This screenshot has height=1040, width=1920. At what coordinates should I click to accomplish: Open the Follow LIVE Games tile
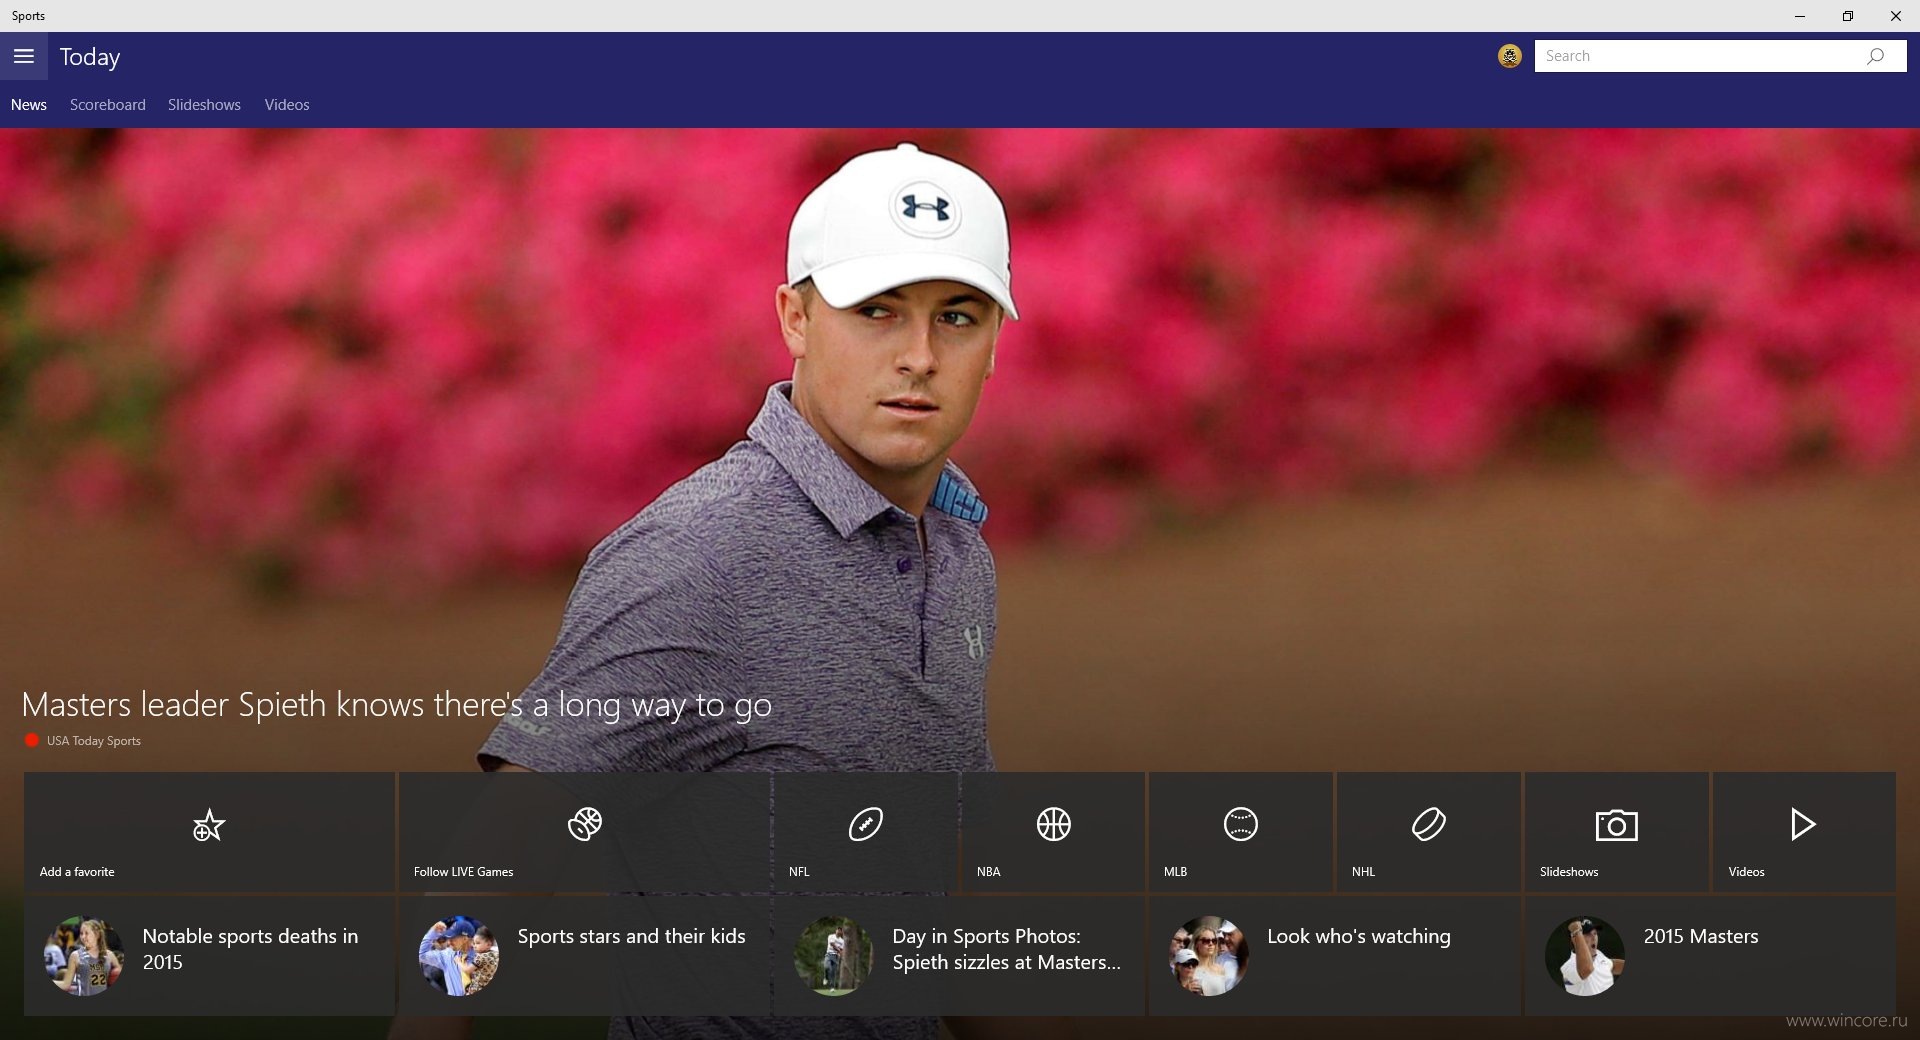coord(585,832)
